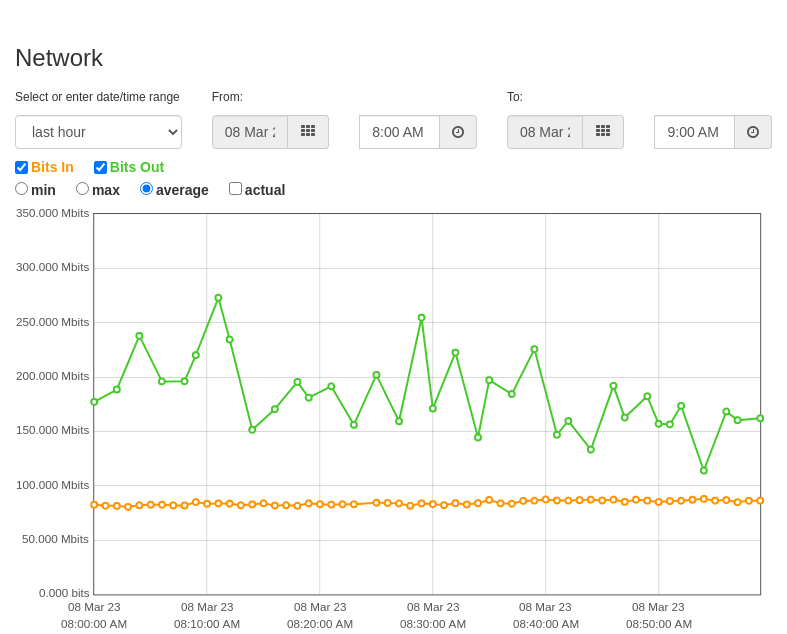Screen dimensions: 787x634
Task: Click the last green data point on chart
Action: click(760, 418)
